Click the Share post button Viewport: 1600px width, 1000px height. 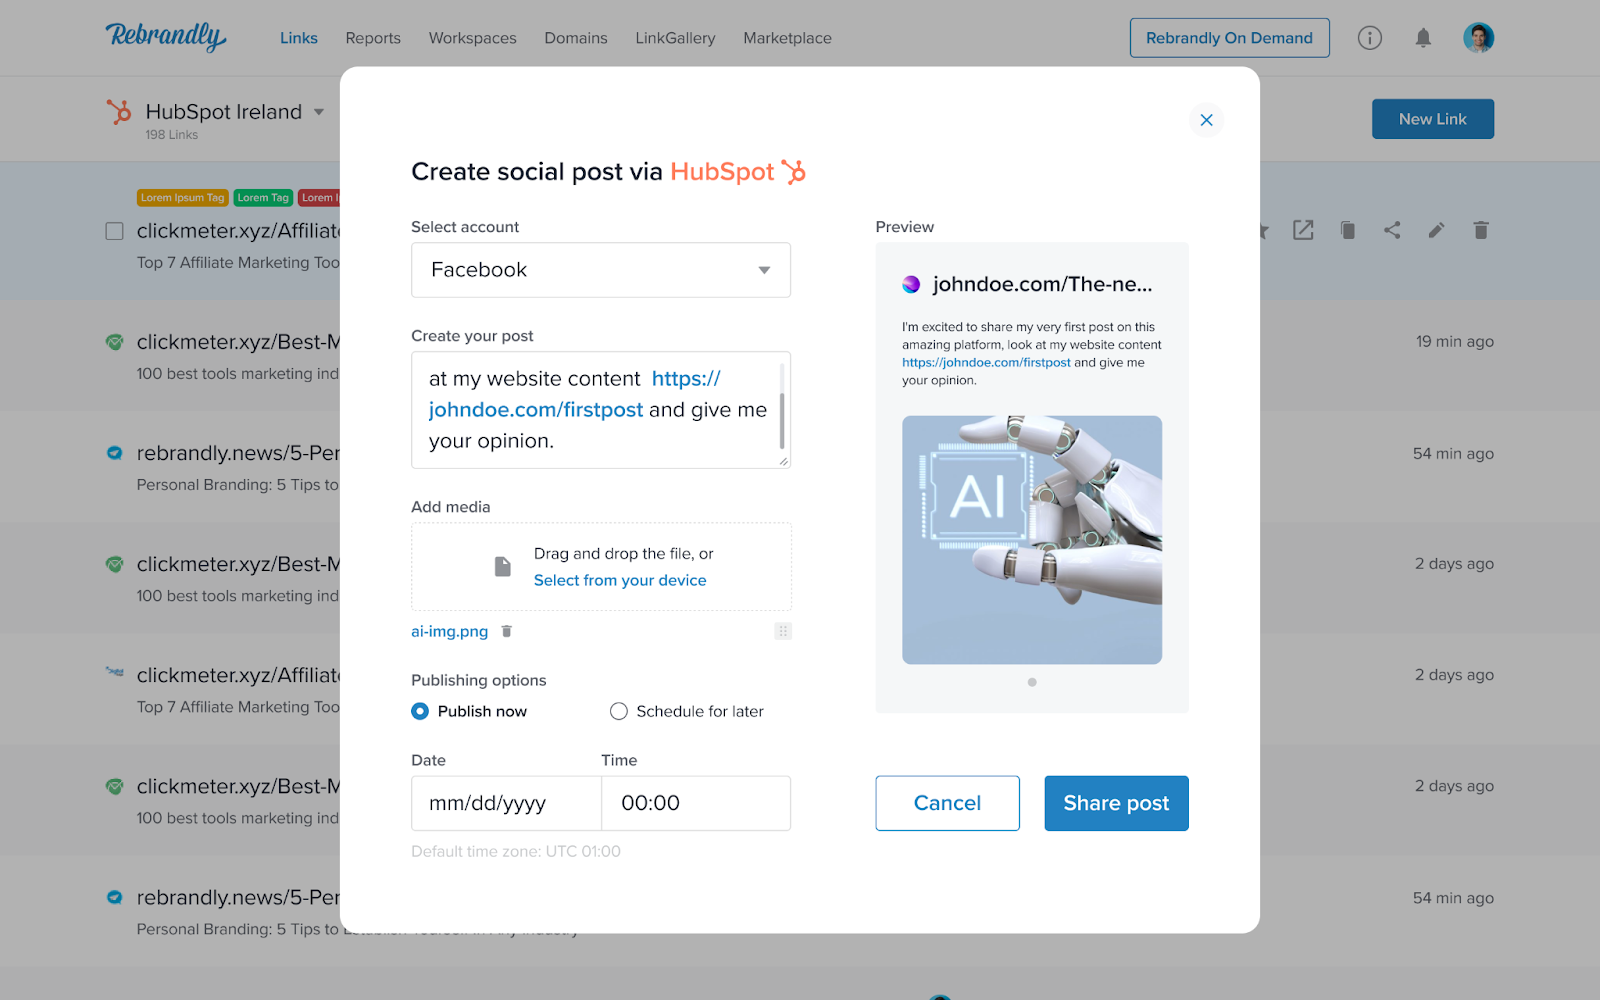pos(1117,803)
